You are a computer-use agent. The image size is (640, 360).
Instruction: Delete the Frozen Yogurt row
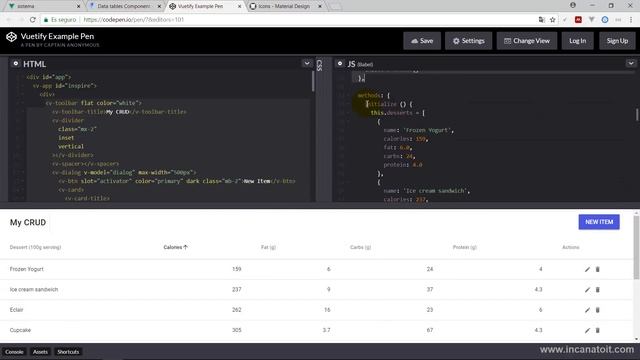[598, 269]
